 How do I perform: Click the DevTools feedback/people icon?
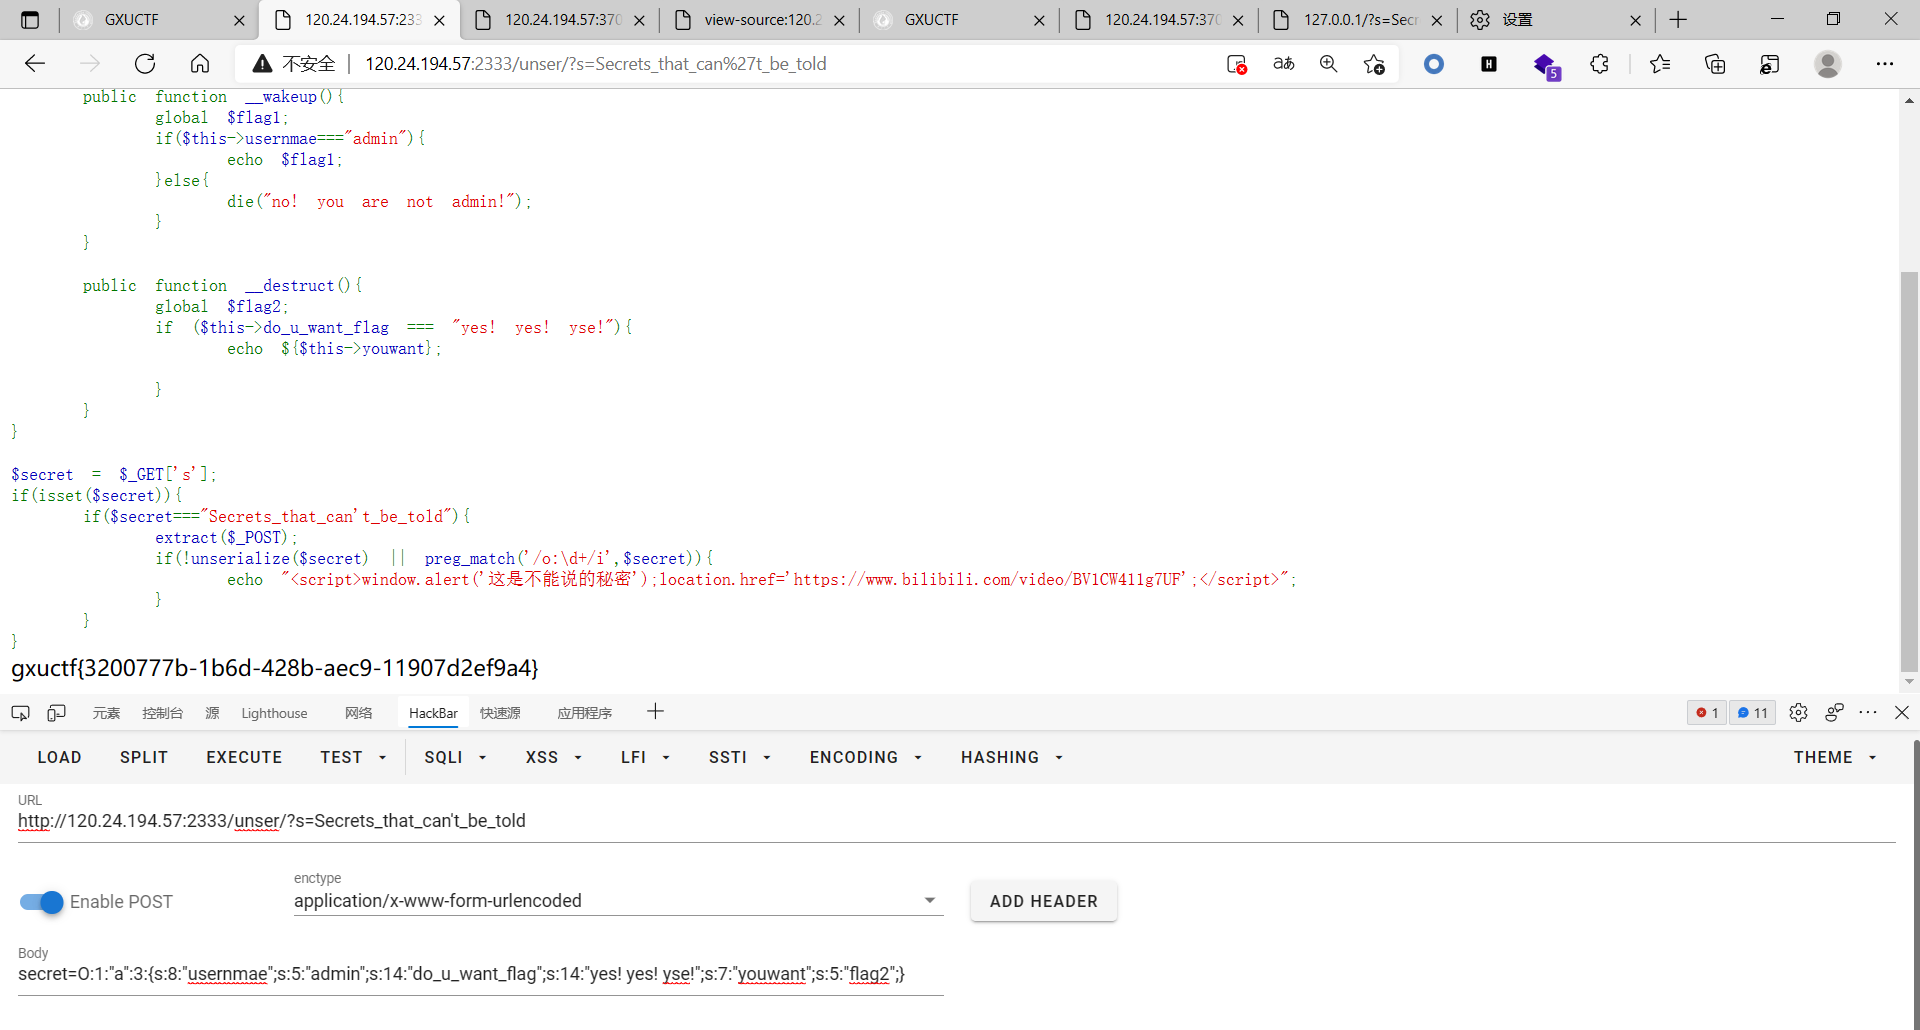click(1834, 713)
